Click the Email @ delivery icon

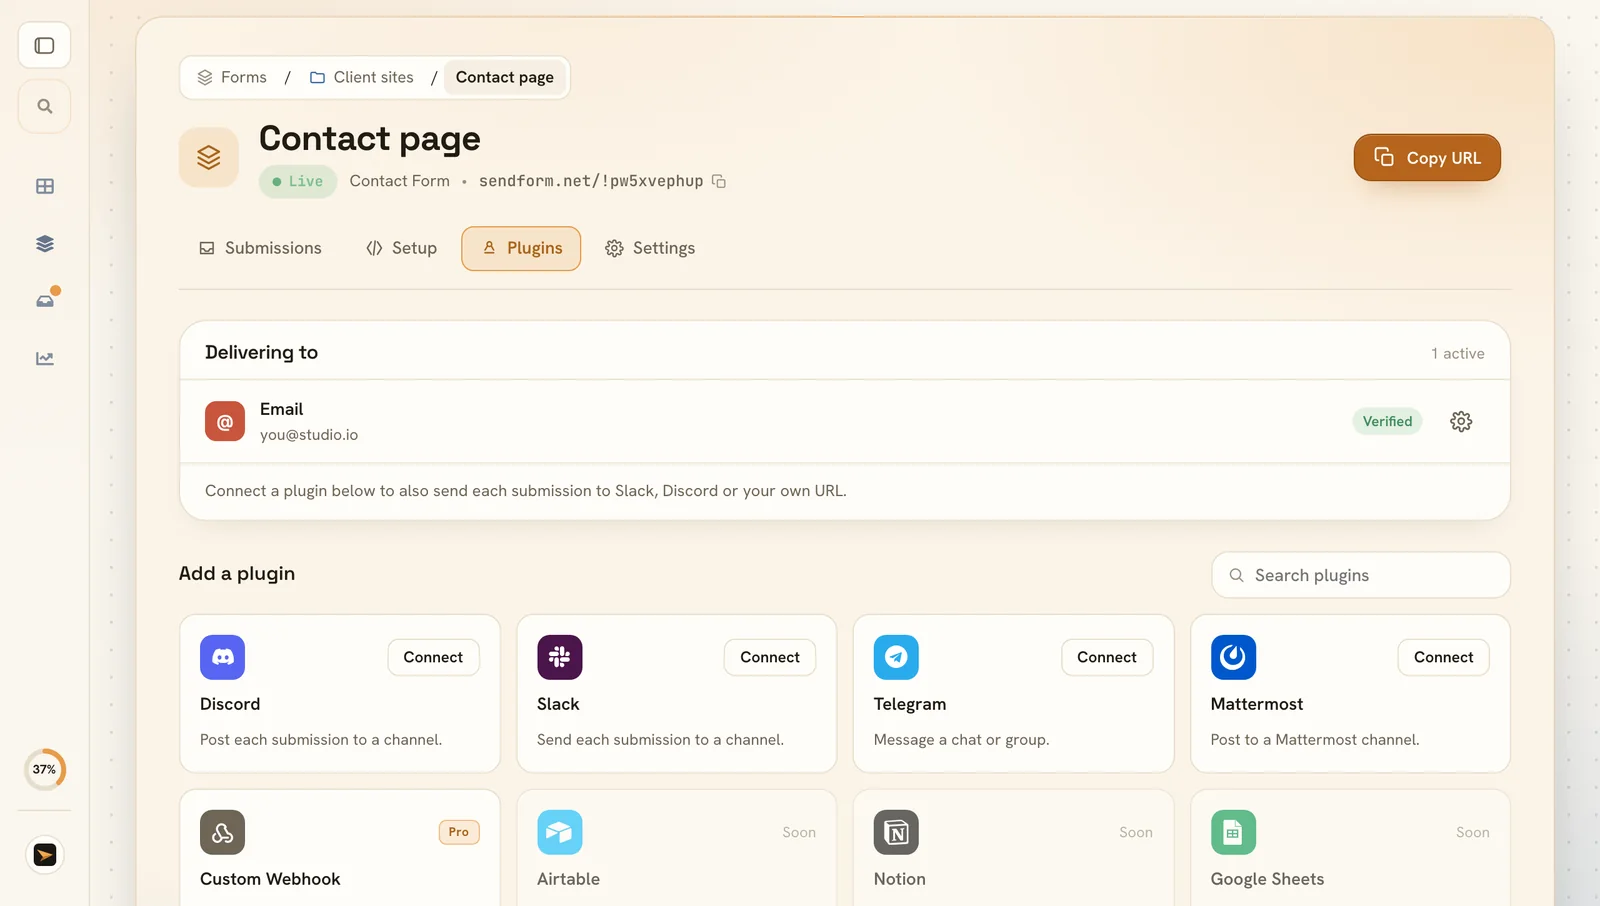(225, 421)
